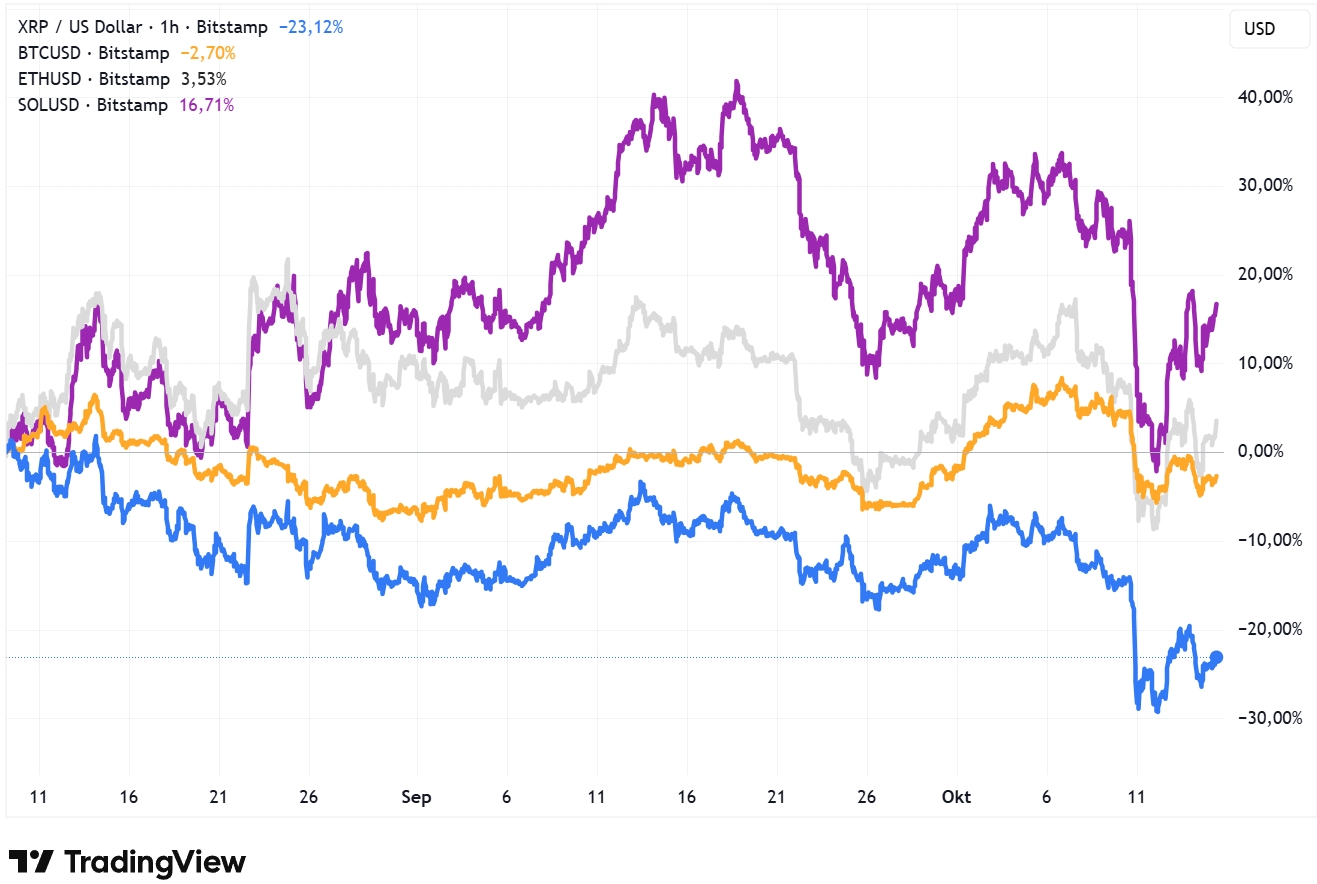
Task: Click the 40,00% price axis label
Action: pos(1265,97)
